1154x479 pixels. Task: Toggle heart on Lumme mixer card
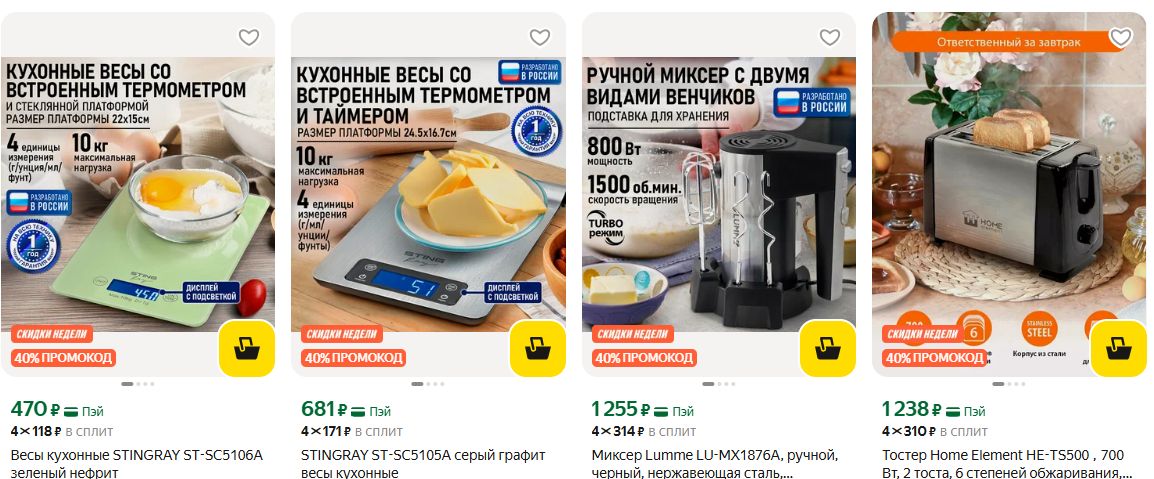tap(829, 37)
